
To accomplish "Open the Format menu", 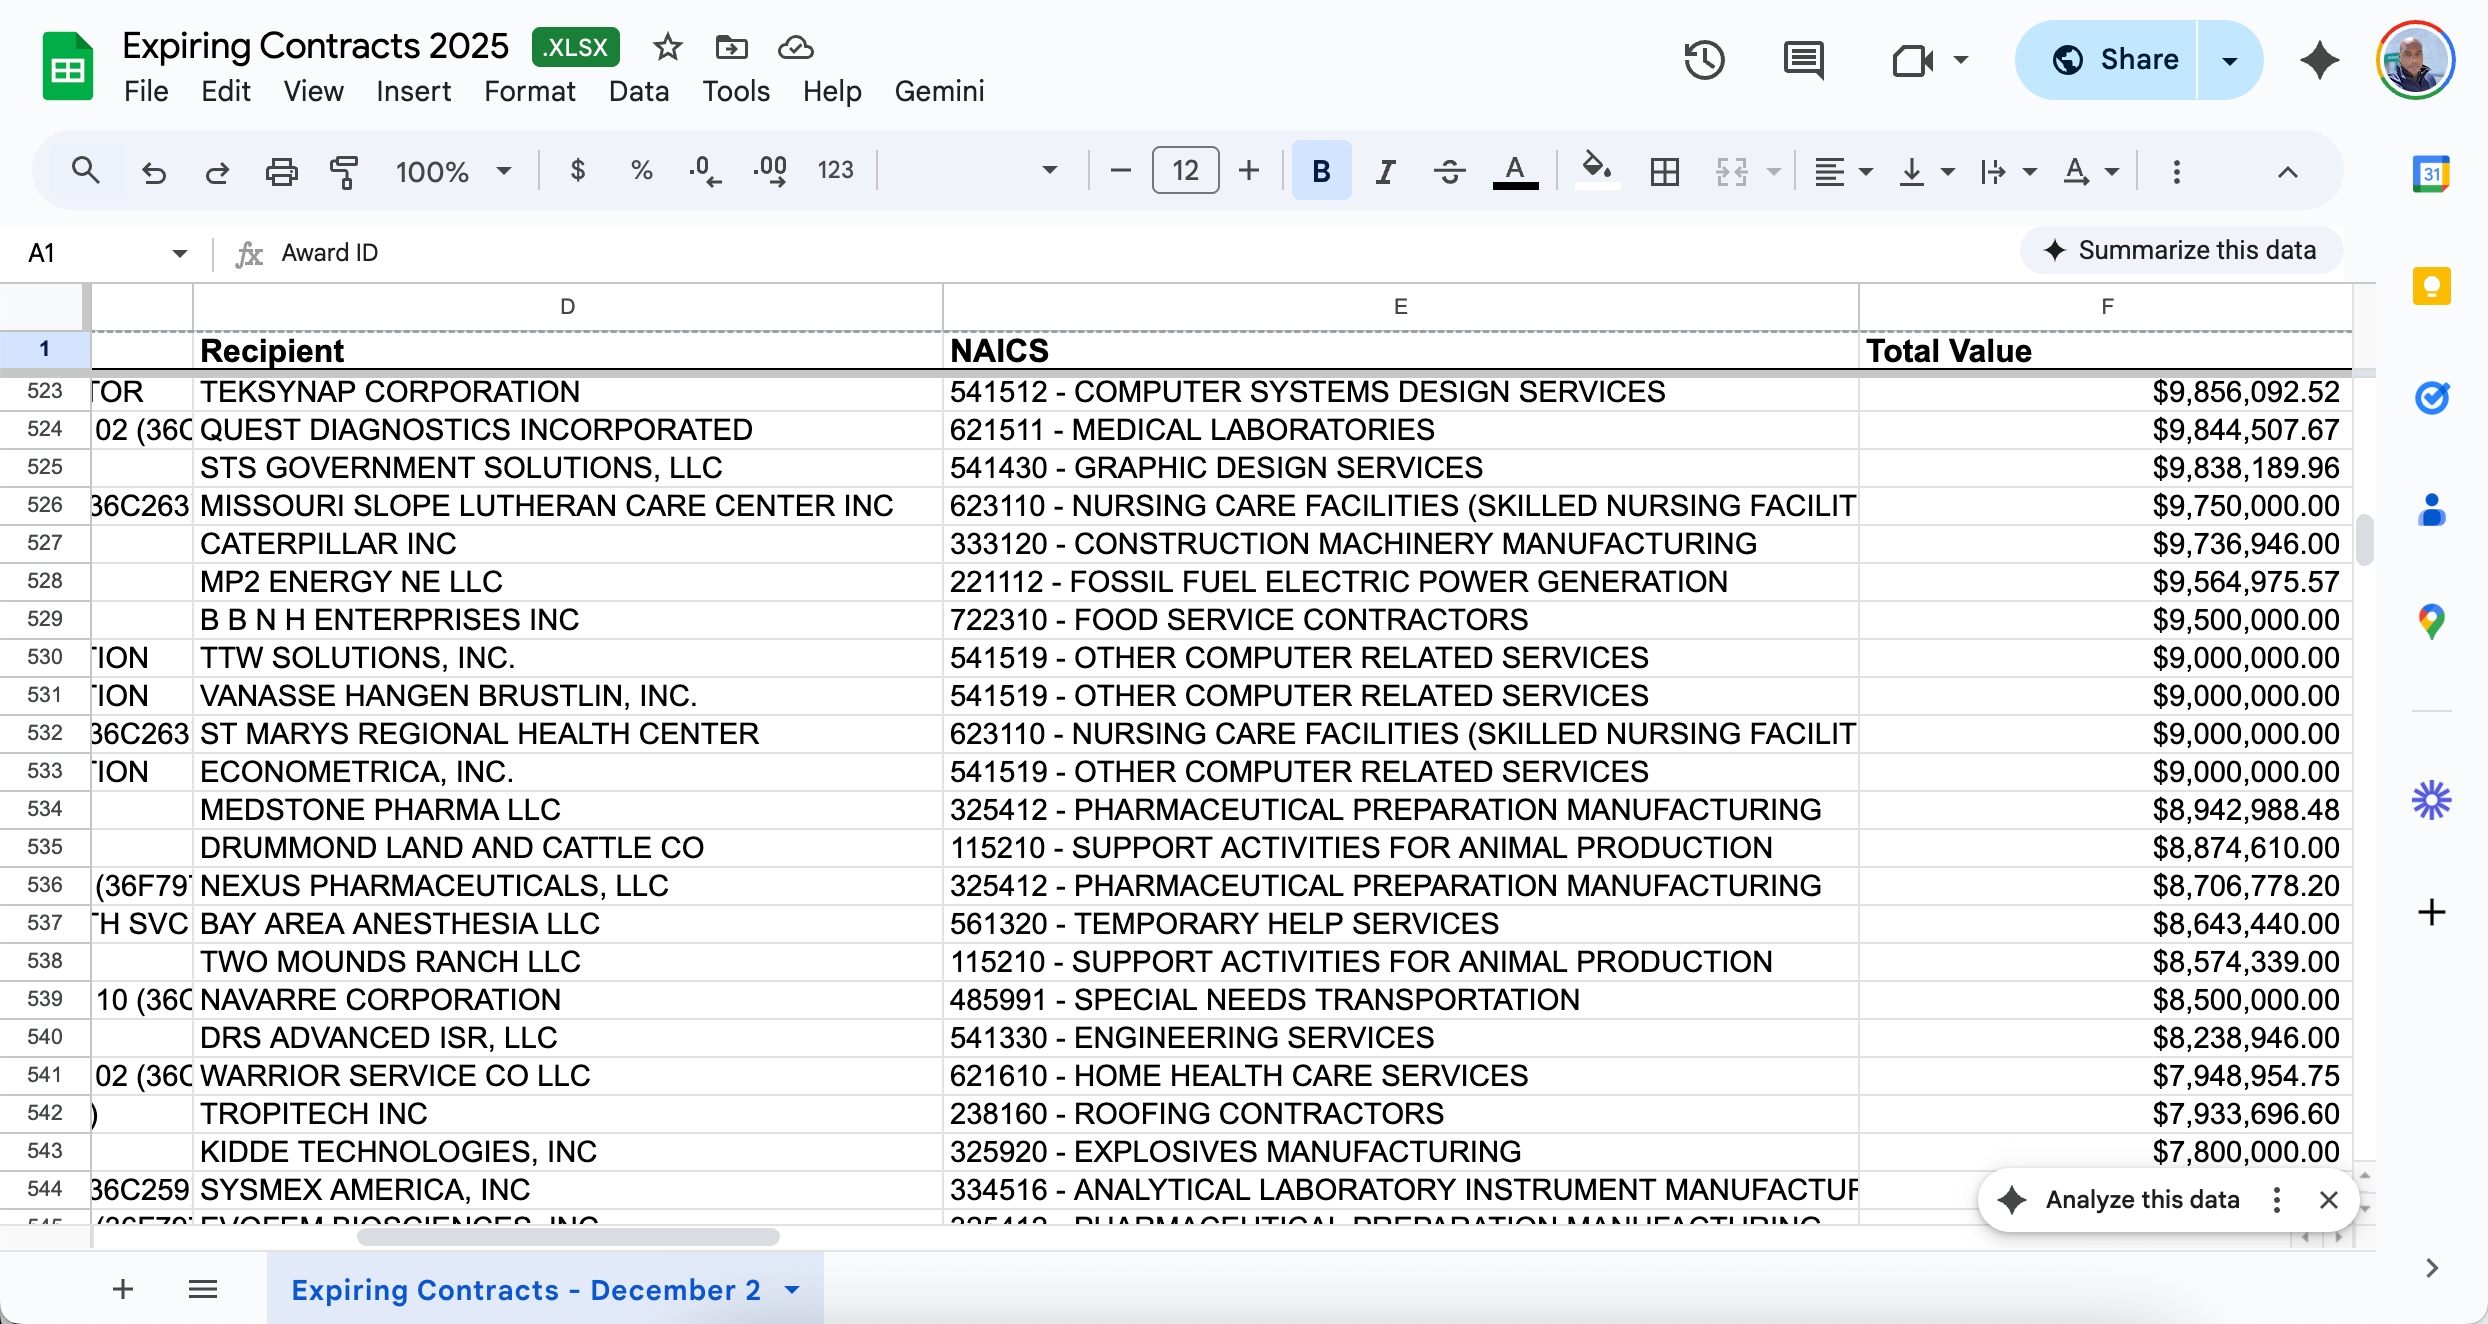I will 529,91.
